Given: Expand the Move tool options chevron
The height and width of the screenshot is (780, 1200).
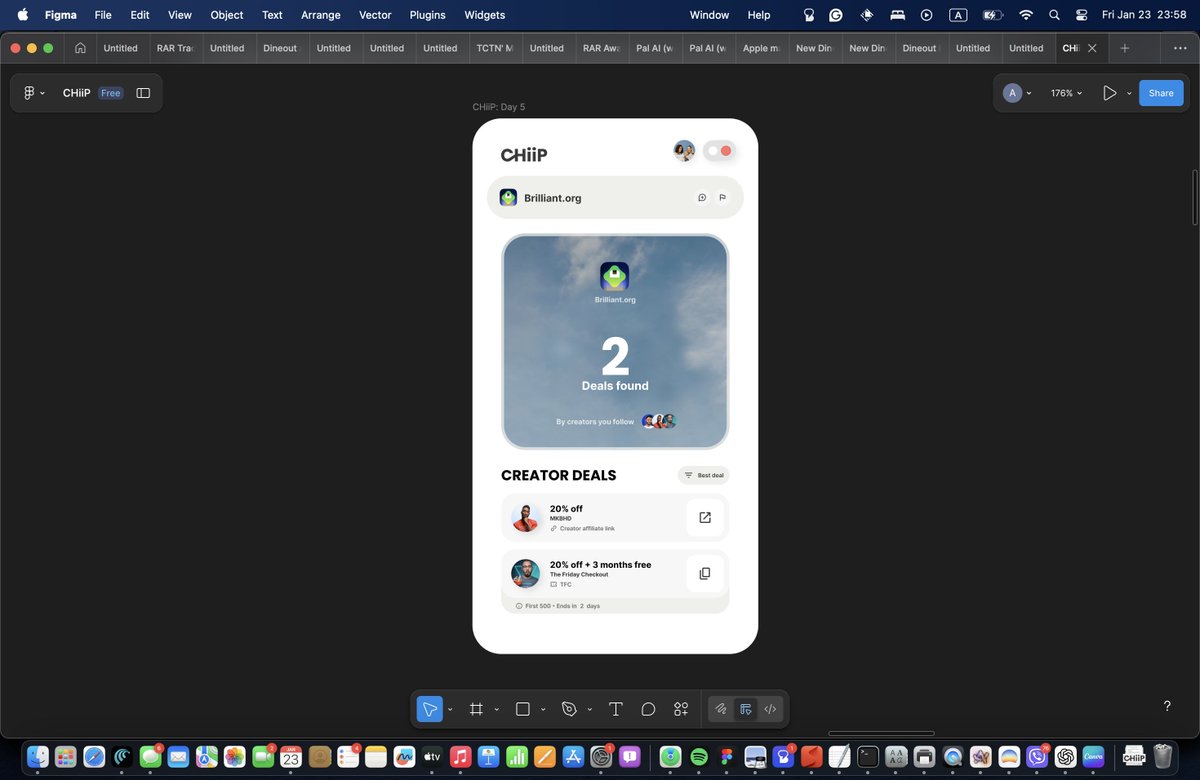Looking at the screenshot, I should point(450,709).
